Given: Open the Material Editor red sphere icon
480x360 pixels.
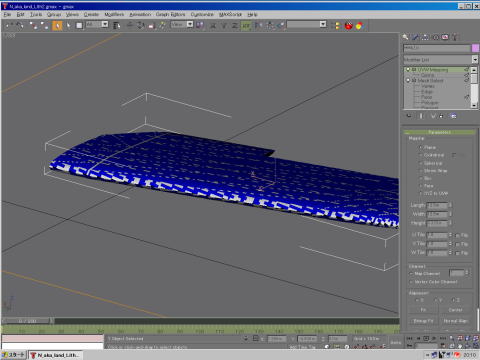Looking at the screenshot, I should coord(348,25).
